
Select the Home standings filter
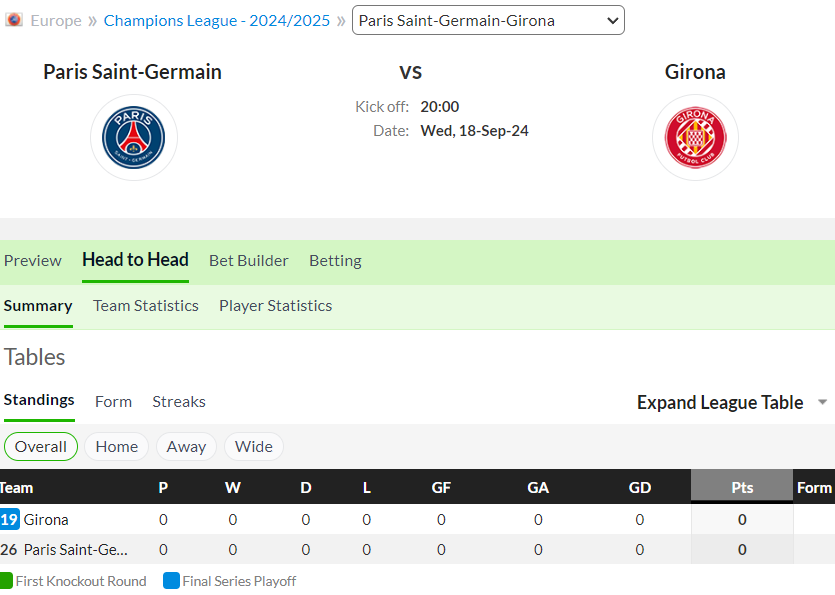pyautogui.click(x=117, y=446)
